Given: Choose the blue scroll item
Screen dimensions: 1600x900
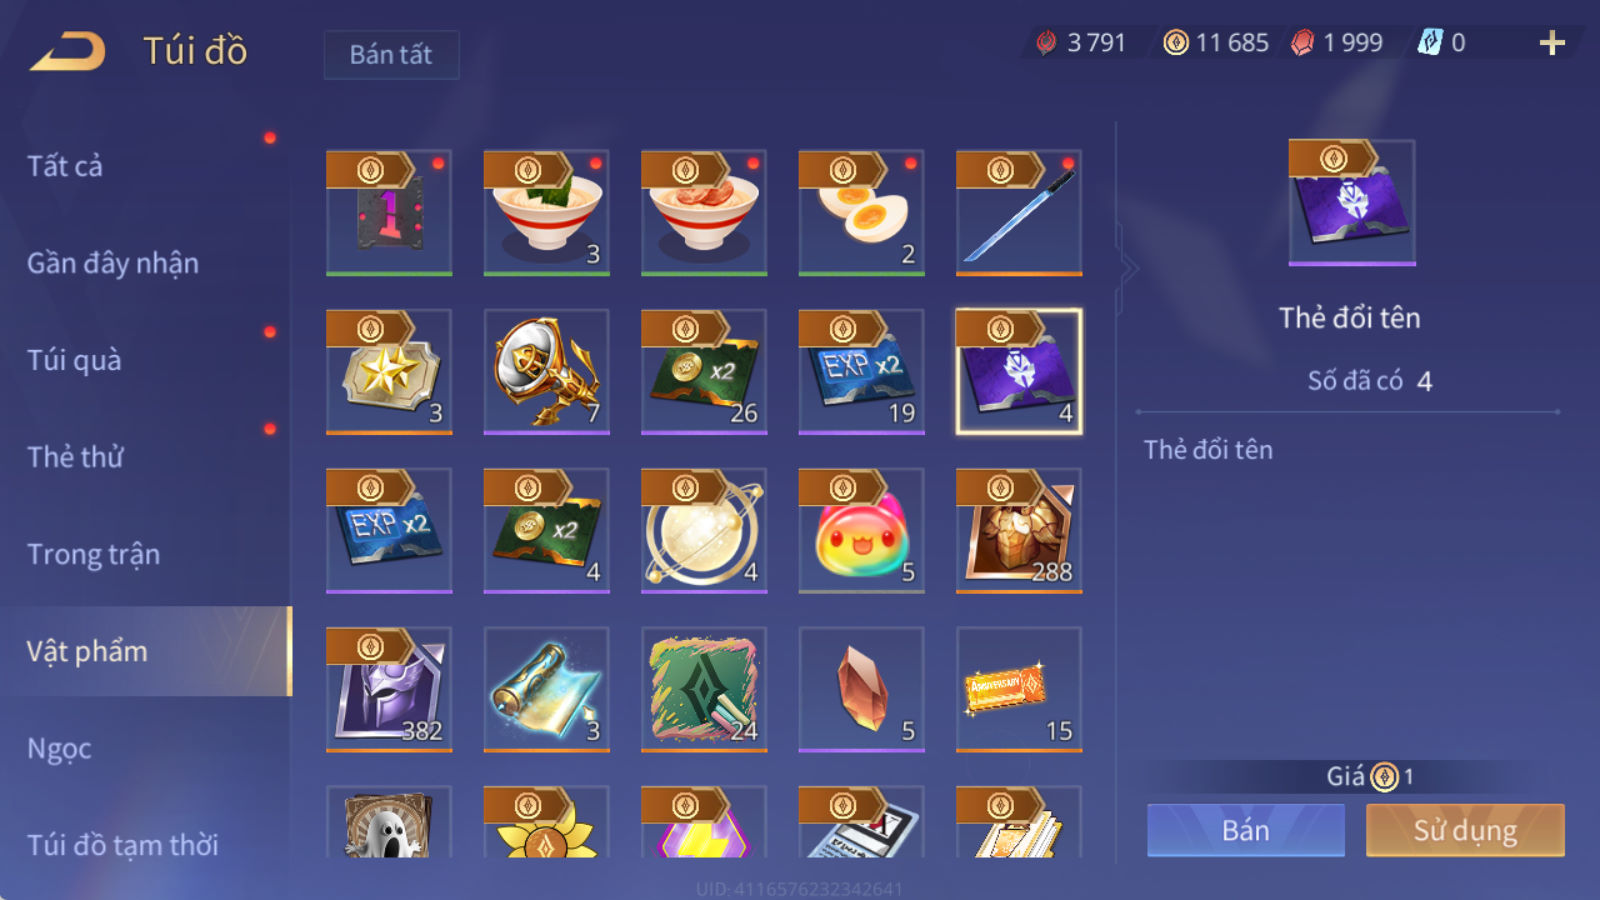Looking at the screenshot, I should click(x=546, y=690).
